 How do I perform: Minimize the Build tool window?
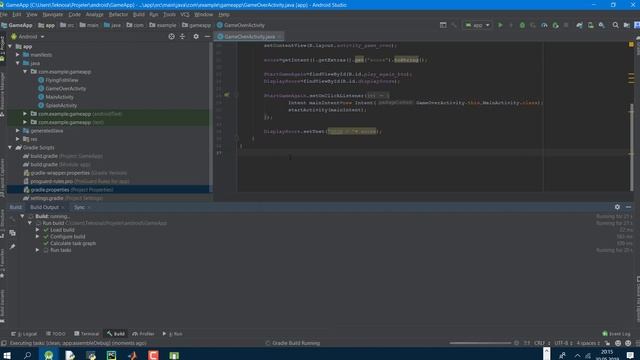click(628, 207)
